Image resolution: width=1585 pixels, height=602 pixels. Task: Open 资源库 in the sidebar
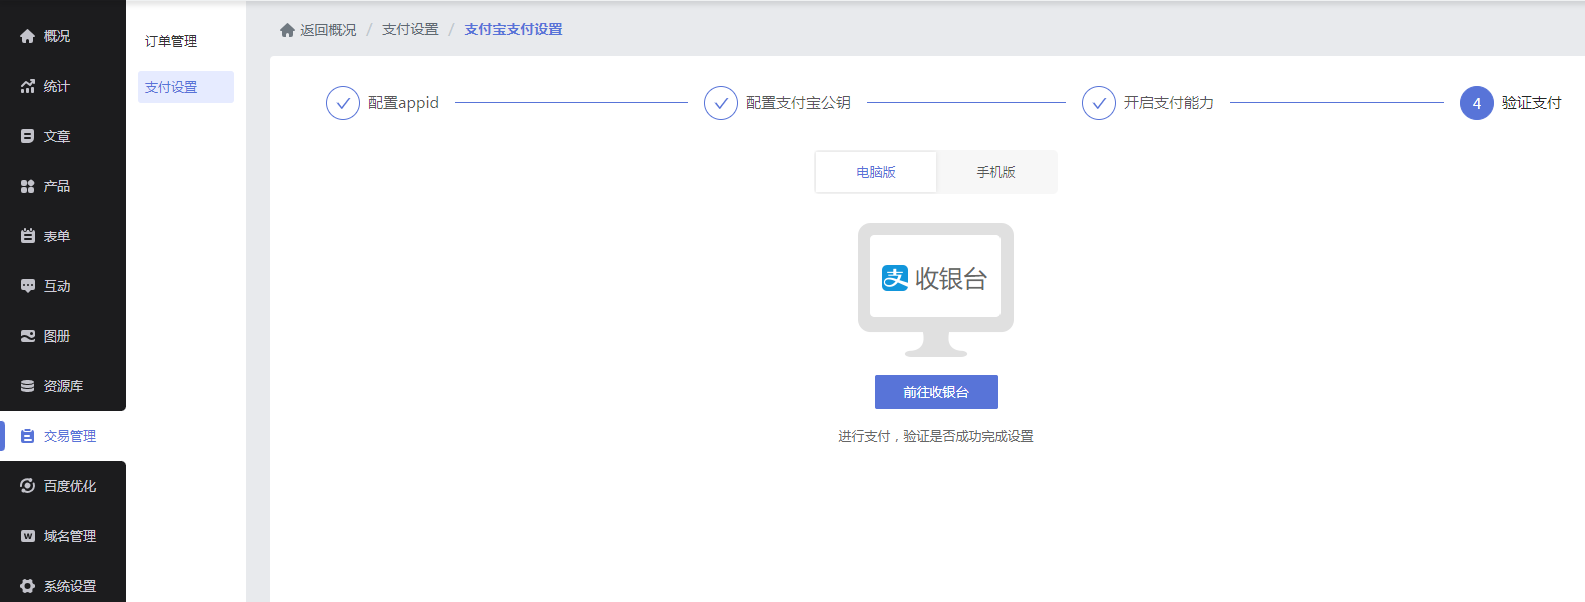coord(63,386)
